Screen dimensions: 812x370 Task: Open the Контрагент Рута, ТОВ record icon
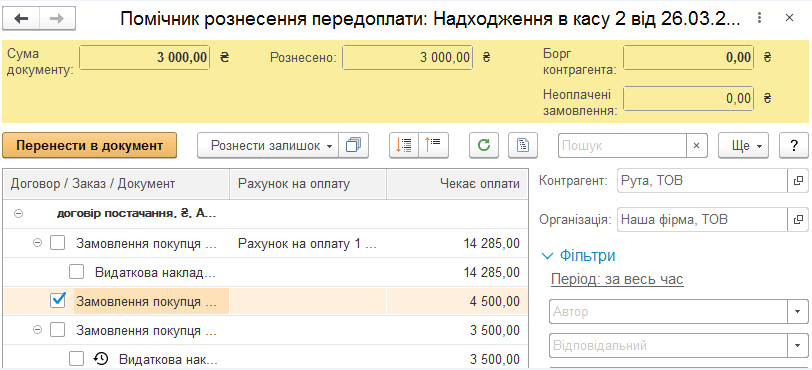[x=798, y=180]
